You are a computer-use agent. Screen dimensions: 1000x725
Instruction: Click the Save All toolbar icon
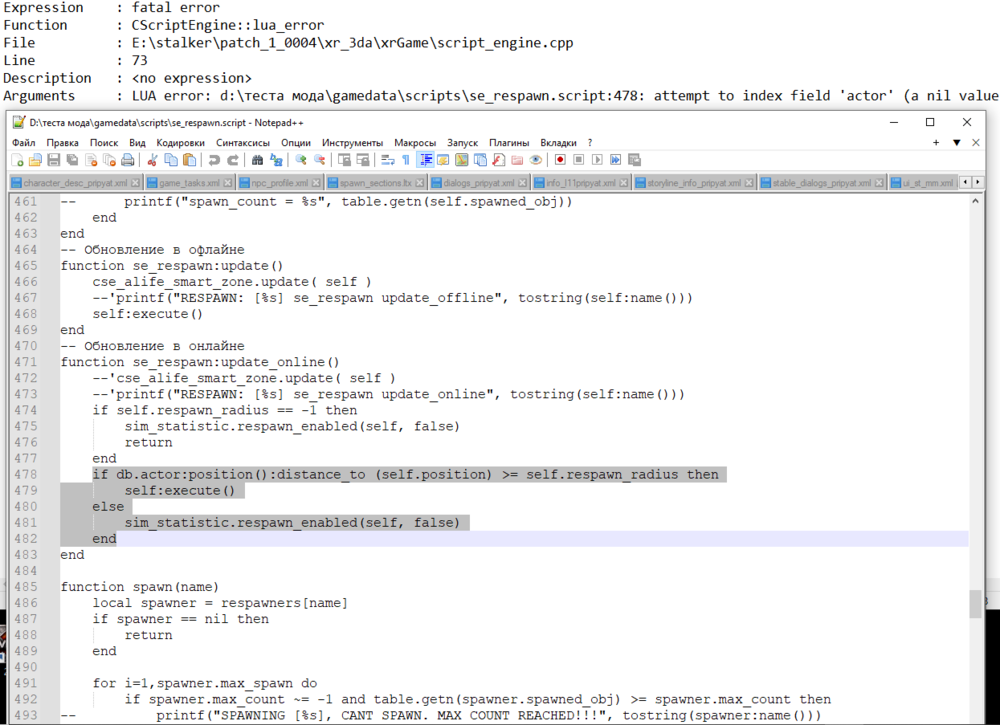click(71, 160)
